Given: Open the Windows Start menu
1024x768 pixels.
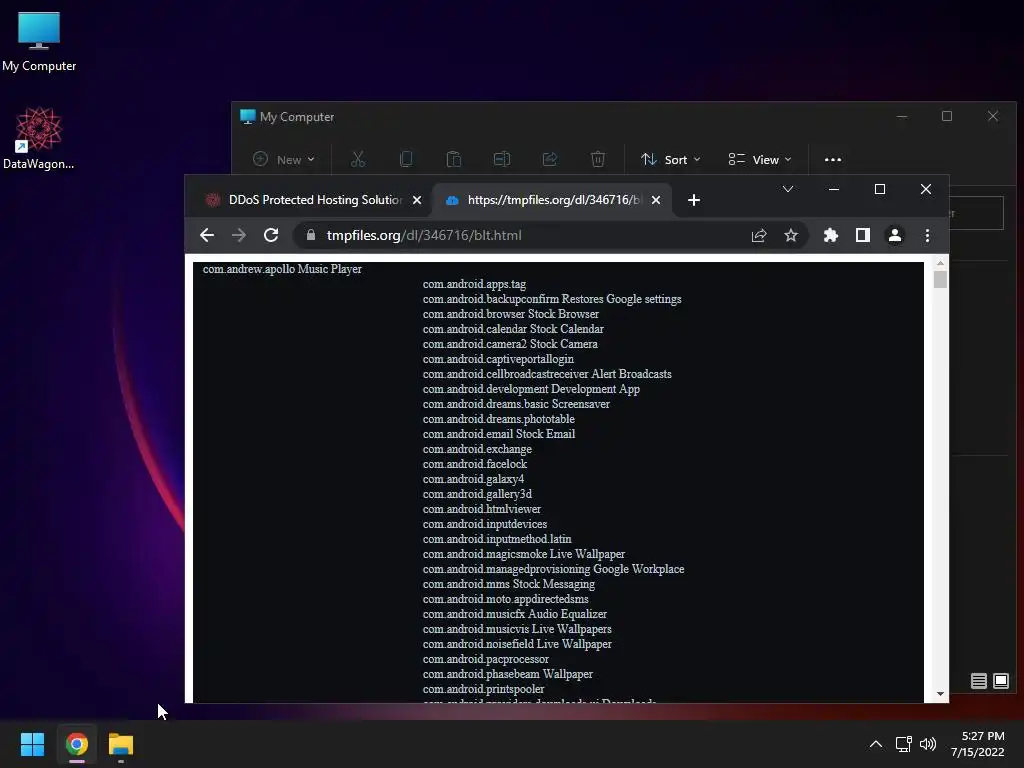Looking at the screenshot, I should (32, 744).
